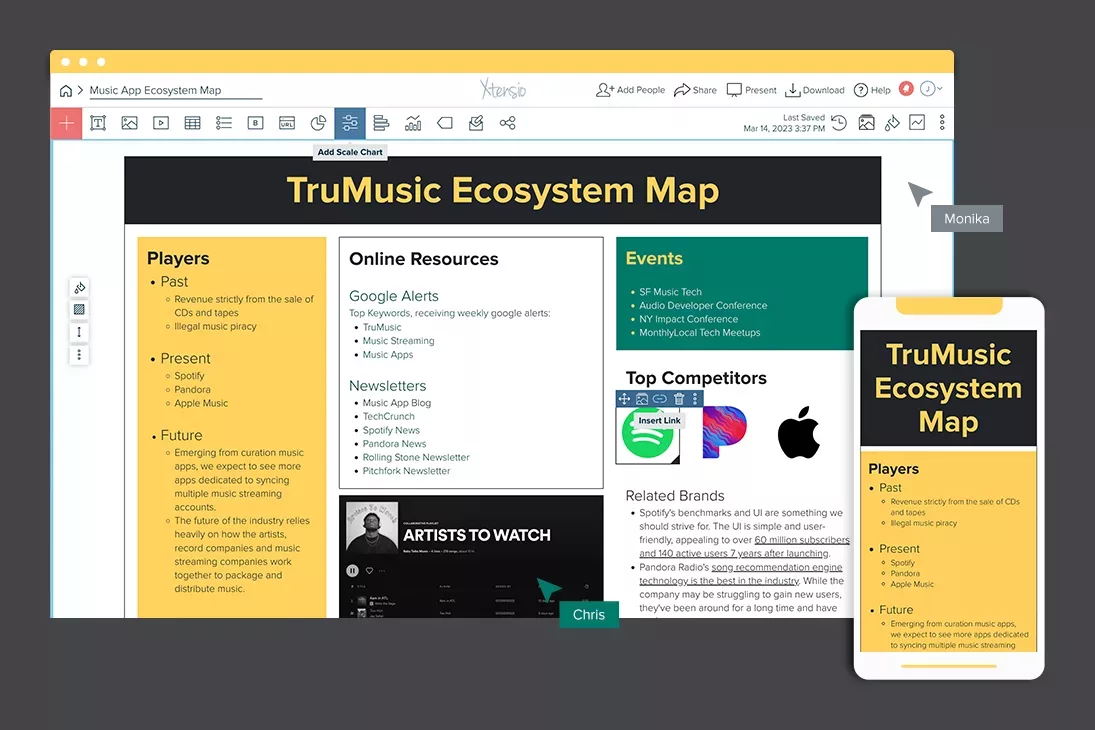Expand the Top Competitors block options menu

695,398
